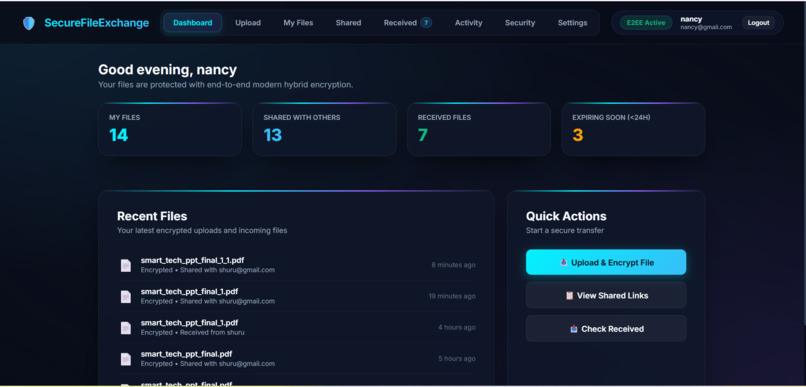
Task: Click the shield logo icon beside SecureFileExchange
Action: pyautogui.click(x=29, y=23)
